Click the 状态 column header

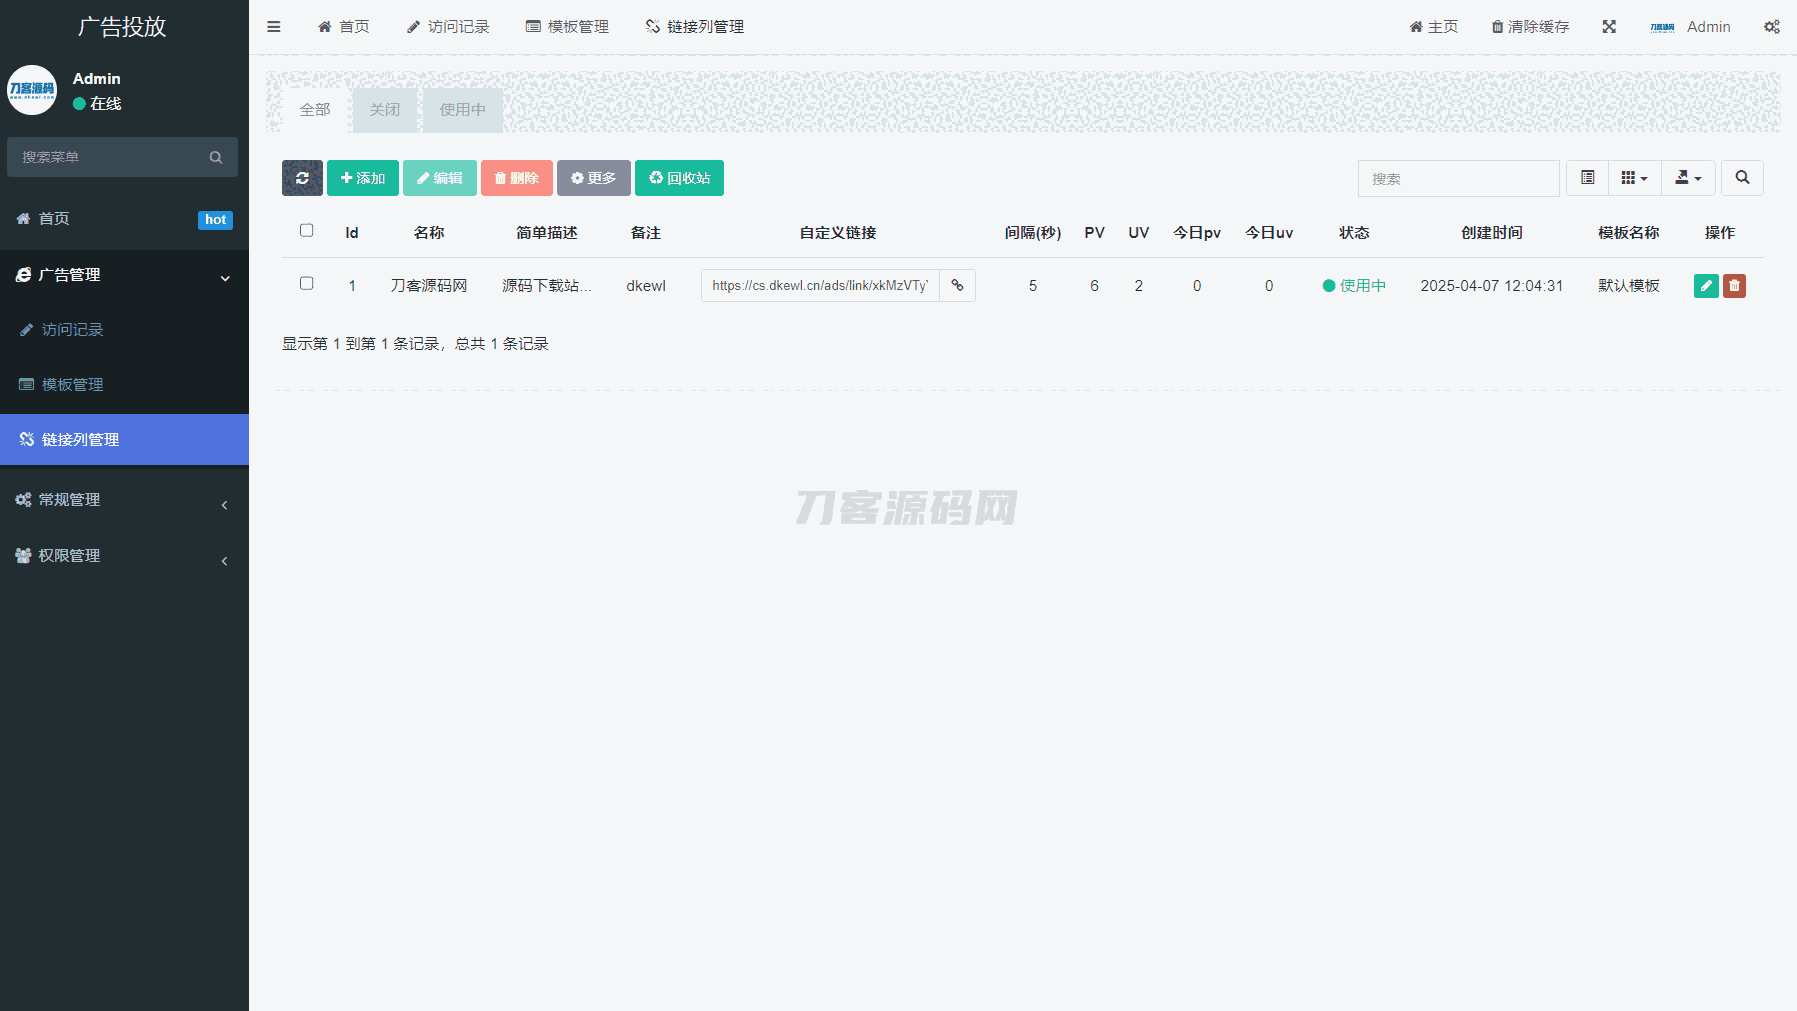pyautogui.click(x=1354, y=233)
